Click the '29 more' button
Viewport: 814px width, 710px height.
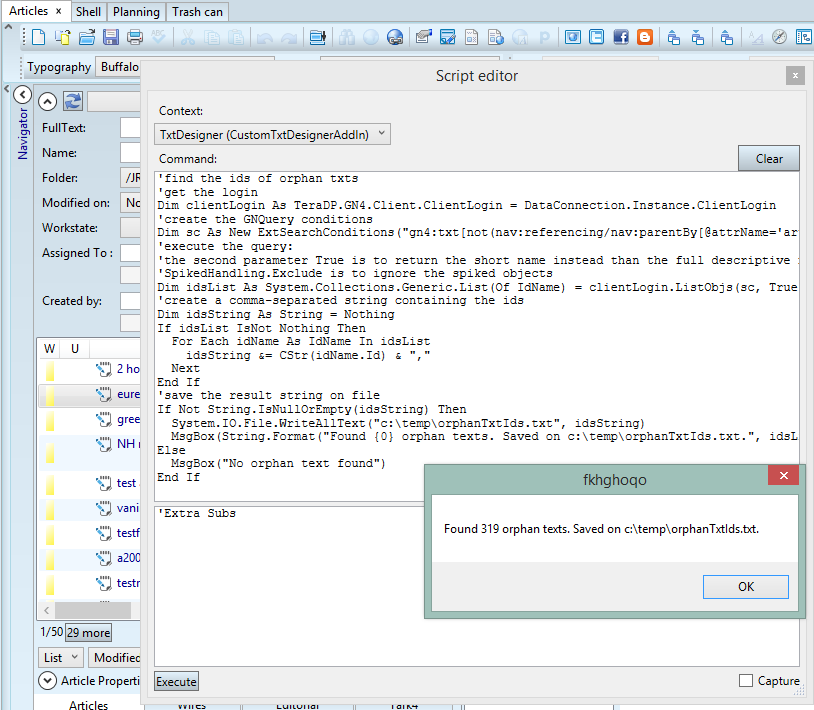coord(89,633)
